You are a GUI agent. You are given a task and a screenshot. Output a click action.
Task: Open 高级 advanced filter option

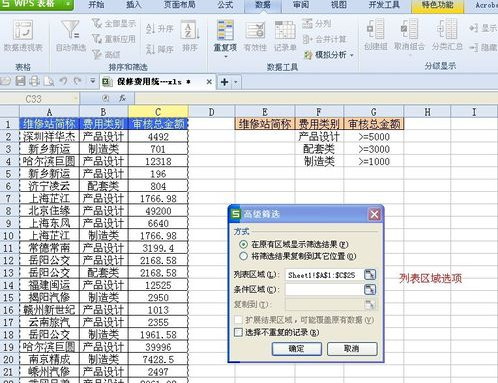[106, 54]
